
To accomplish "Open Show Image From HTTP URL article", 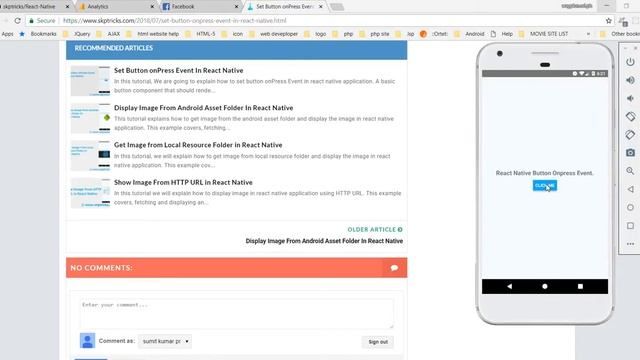I will click(183, 182).
